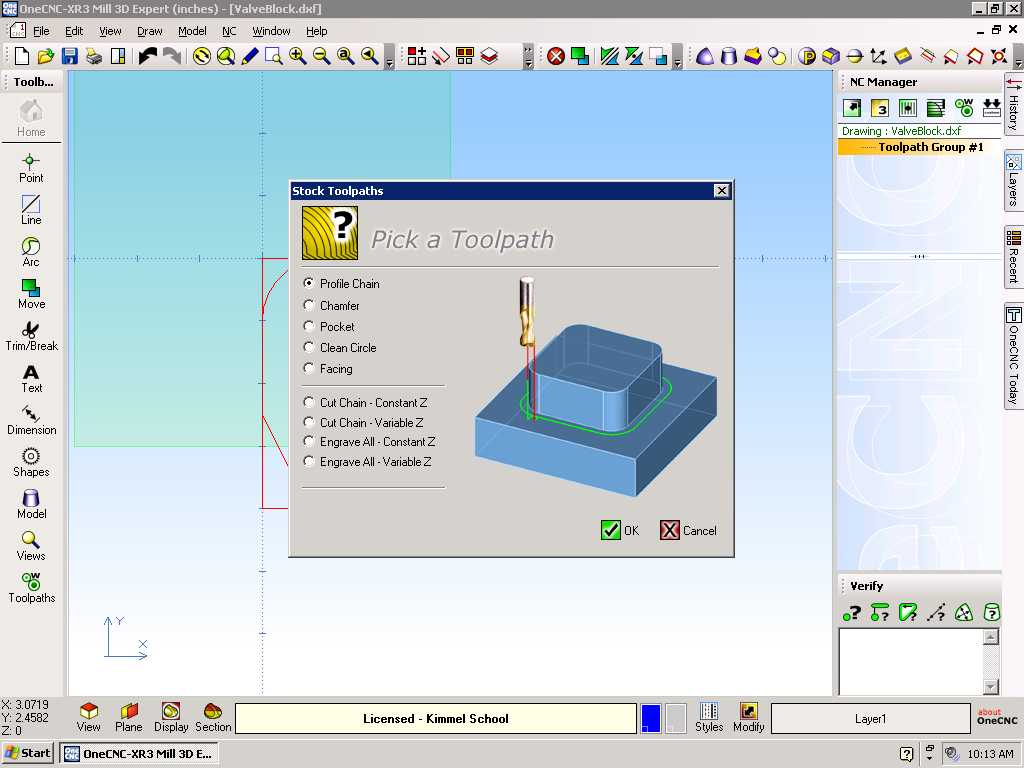1024x768 pixels.
Task: Open the Draw menu
Action: point(150,31)
